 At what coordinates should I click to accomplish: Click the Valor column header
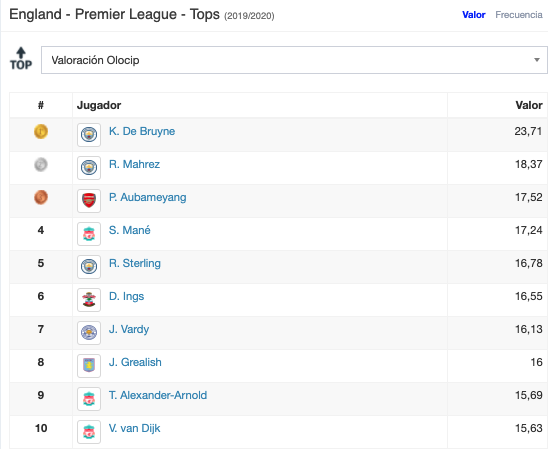click(529, 105)
